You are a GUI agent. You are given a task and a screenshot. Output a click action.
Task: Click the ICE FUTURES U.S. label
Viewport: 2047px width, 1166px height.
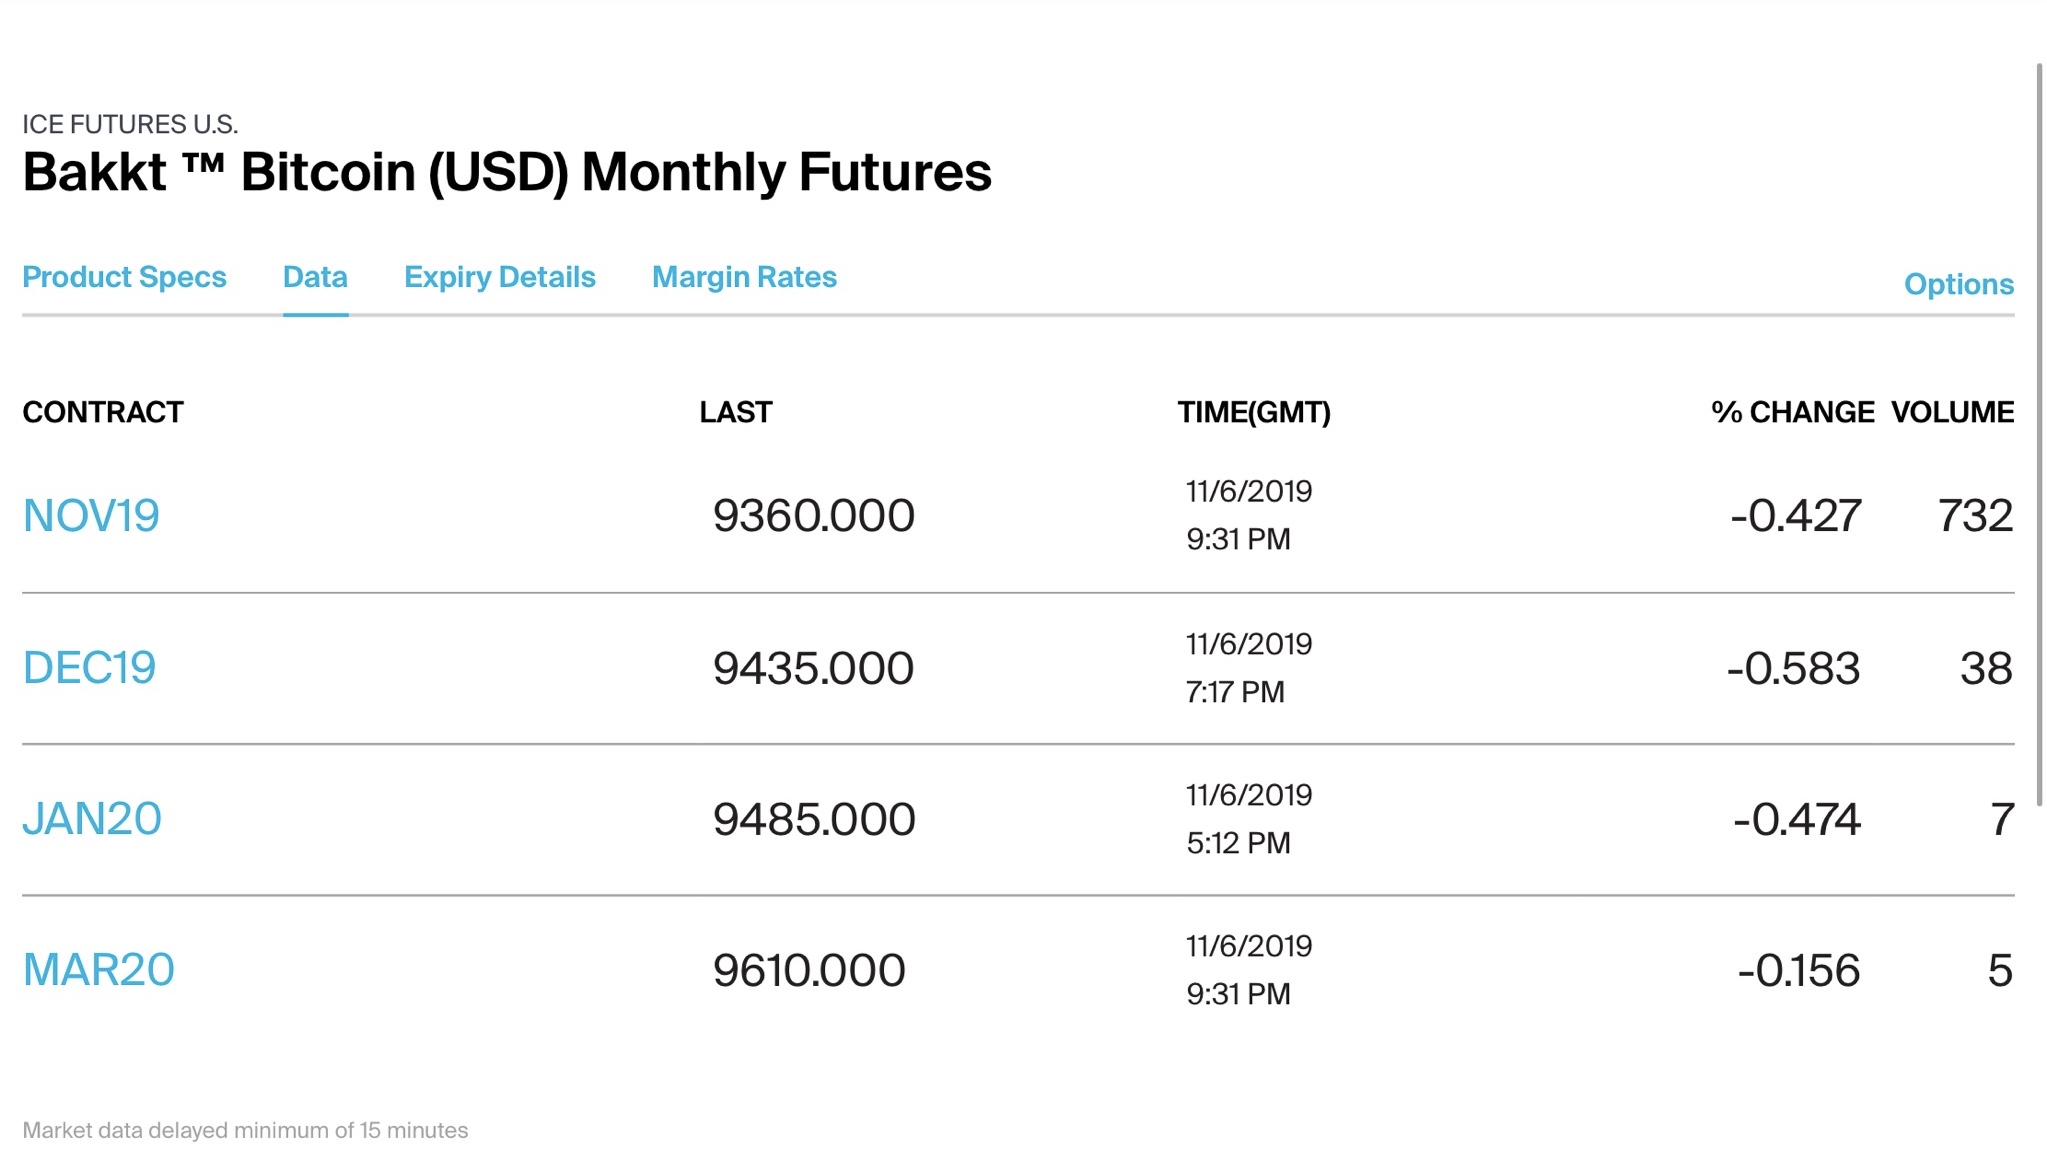pyautogui.click(x=130, y=124)
